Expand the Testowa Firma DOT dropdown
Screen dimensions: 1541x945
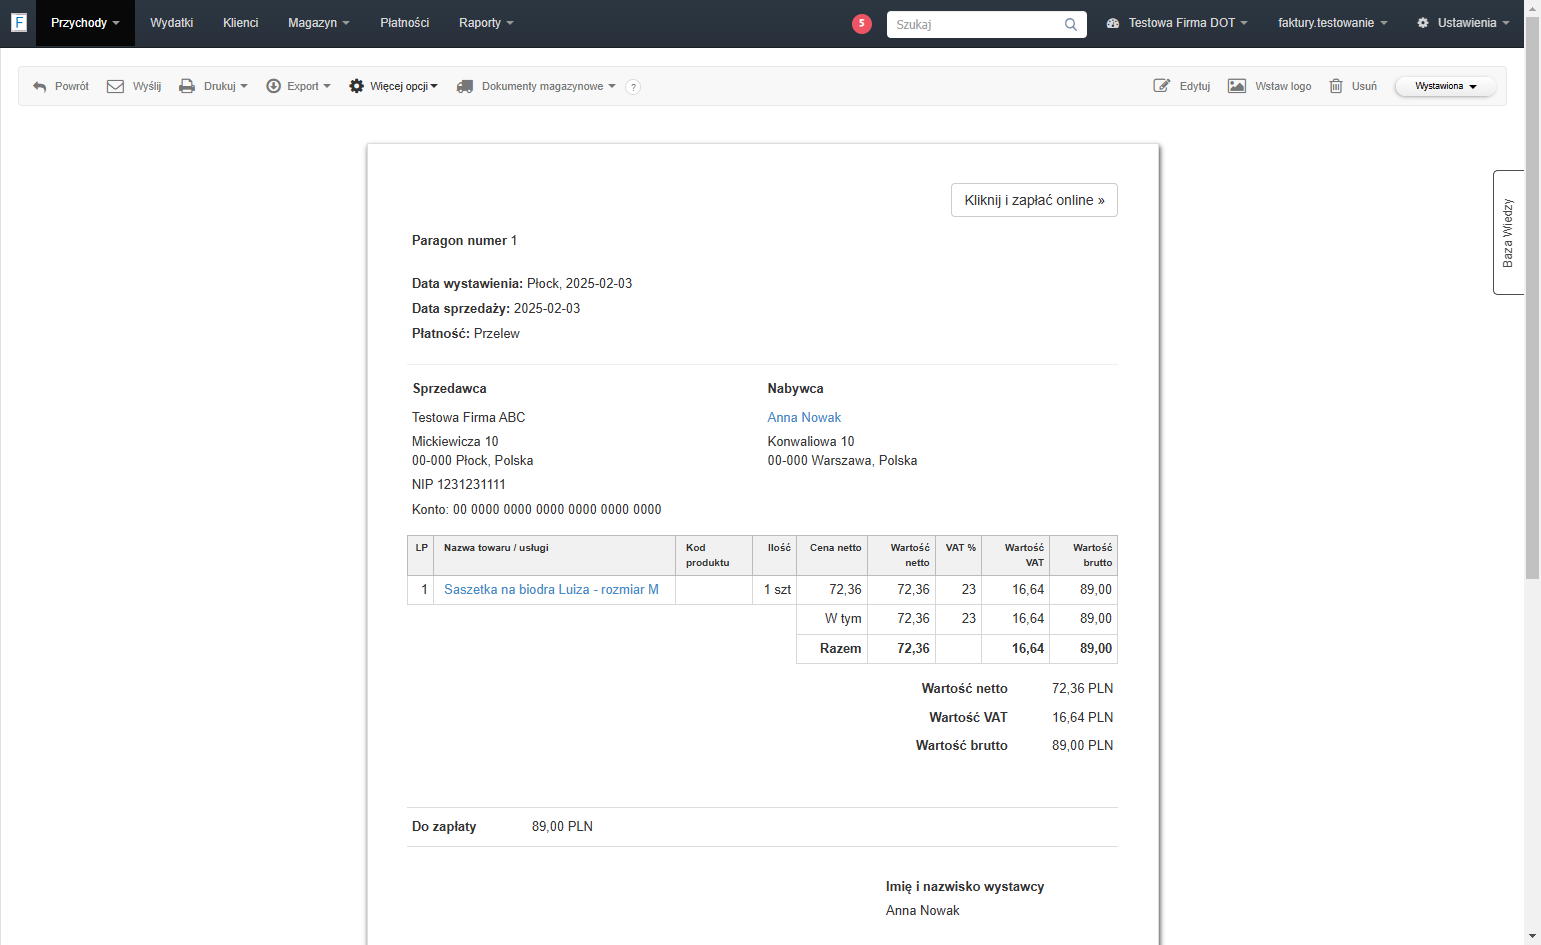coord(1188,23)
